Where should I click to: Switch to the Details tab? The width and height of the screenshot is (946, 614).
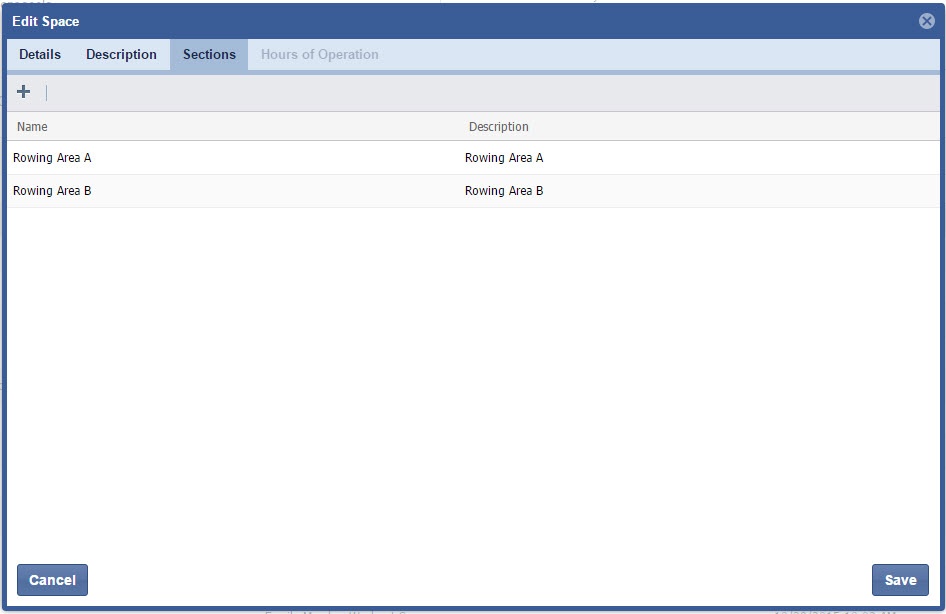40,55
